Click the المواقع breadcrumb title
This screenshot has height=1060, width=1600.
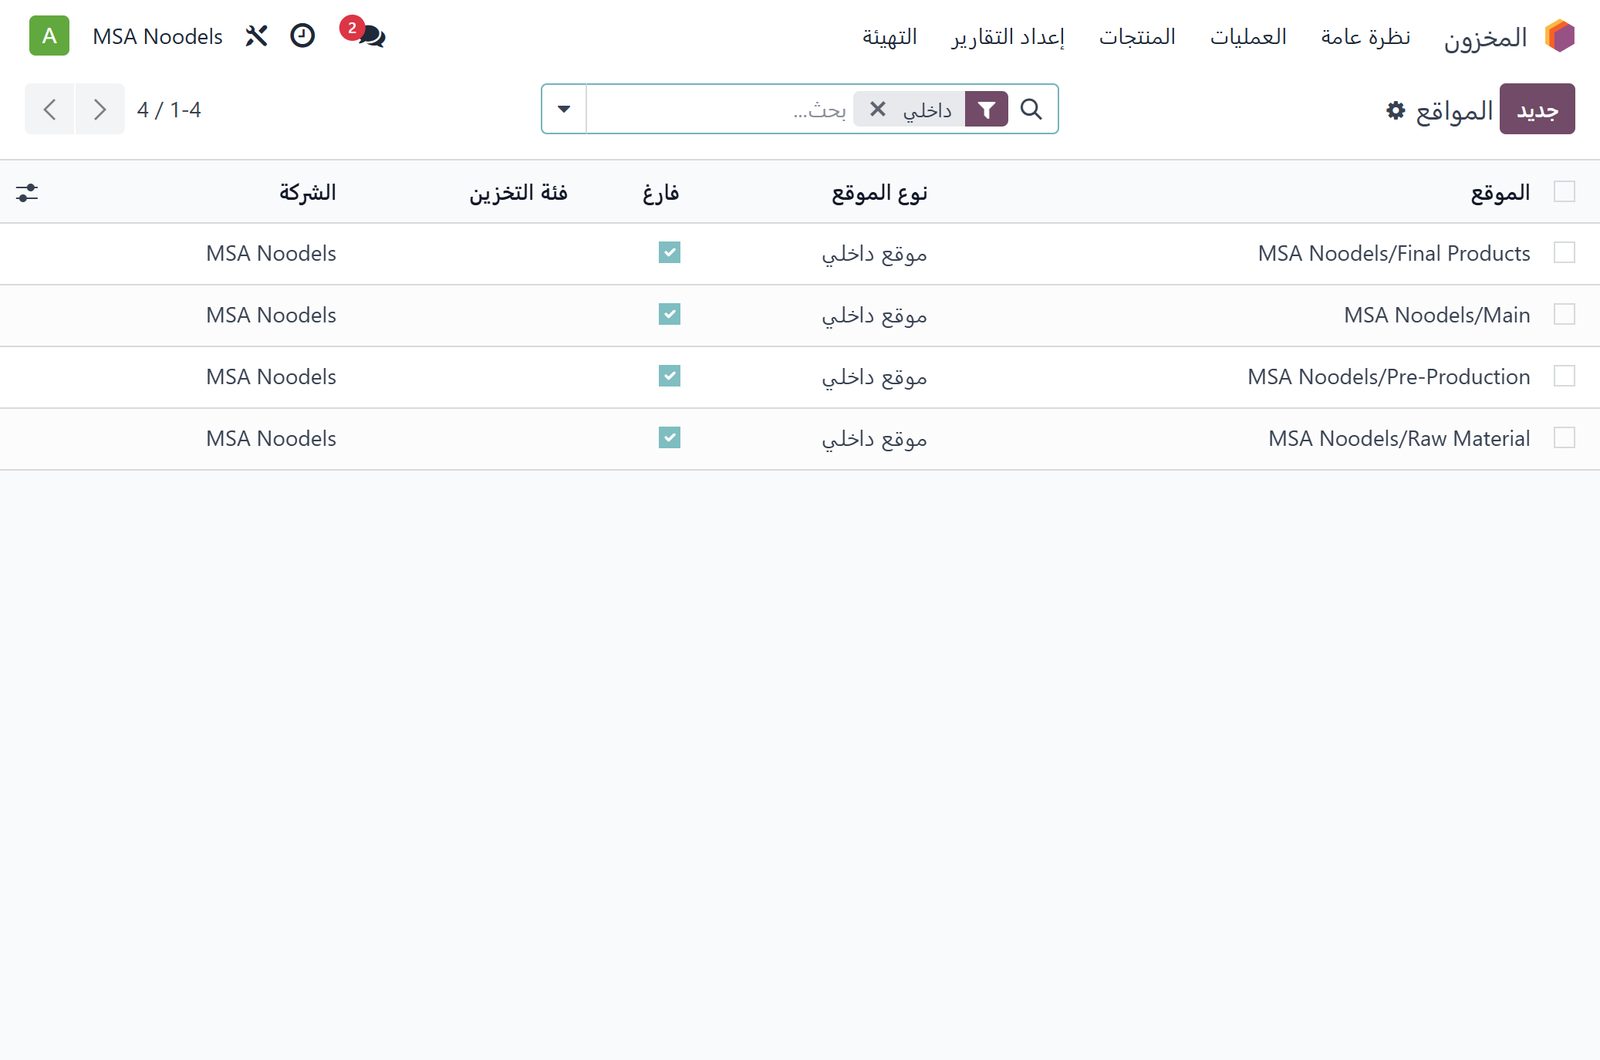click(x=1454, y=110)
